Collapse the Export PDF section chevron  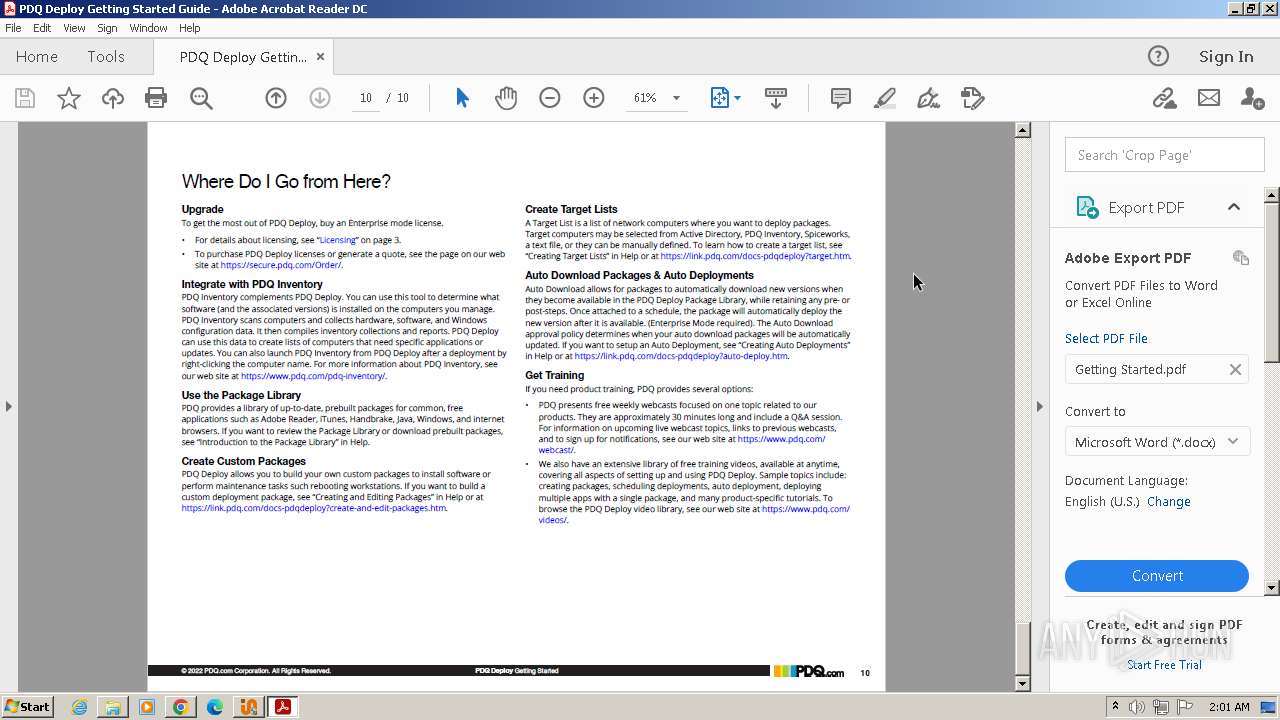click(x=1234, y=207)
